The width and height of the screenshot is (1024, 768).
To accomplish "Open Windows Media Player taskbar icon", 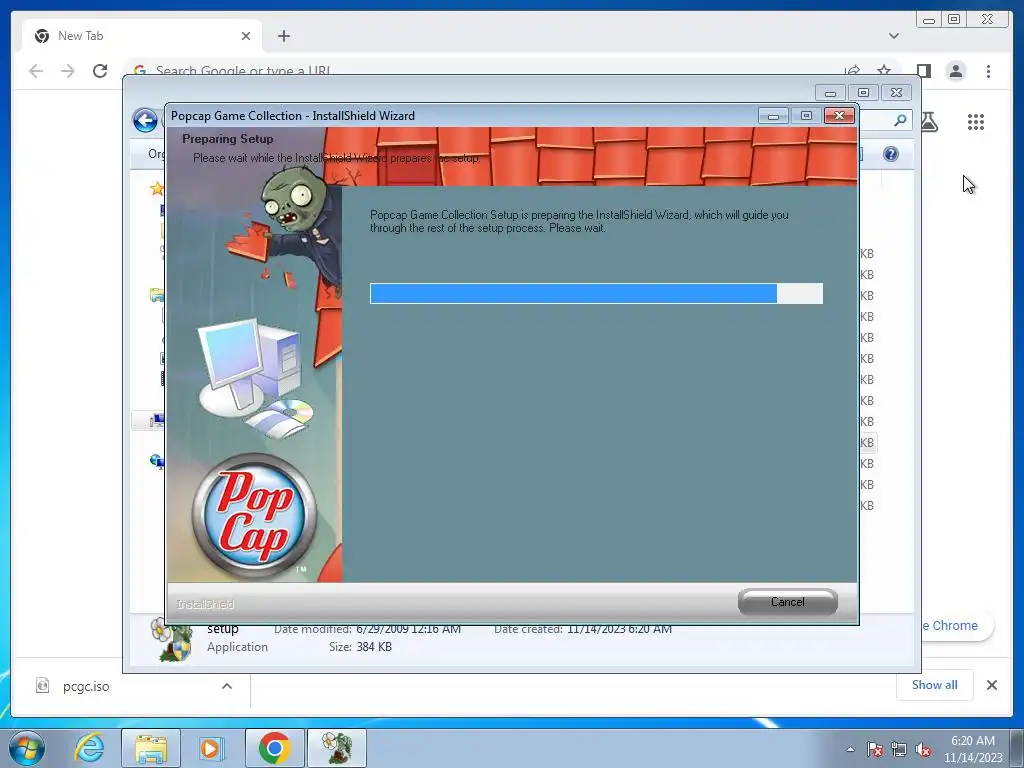I will (210, 748).
